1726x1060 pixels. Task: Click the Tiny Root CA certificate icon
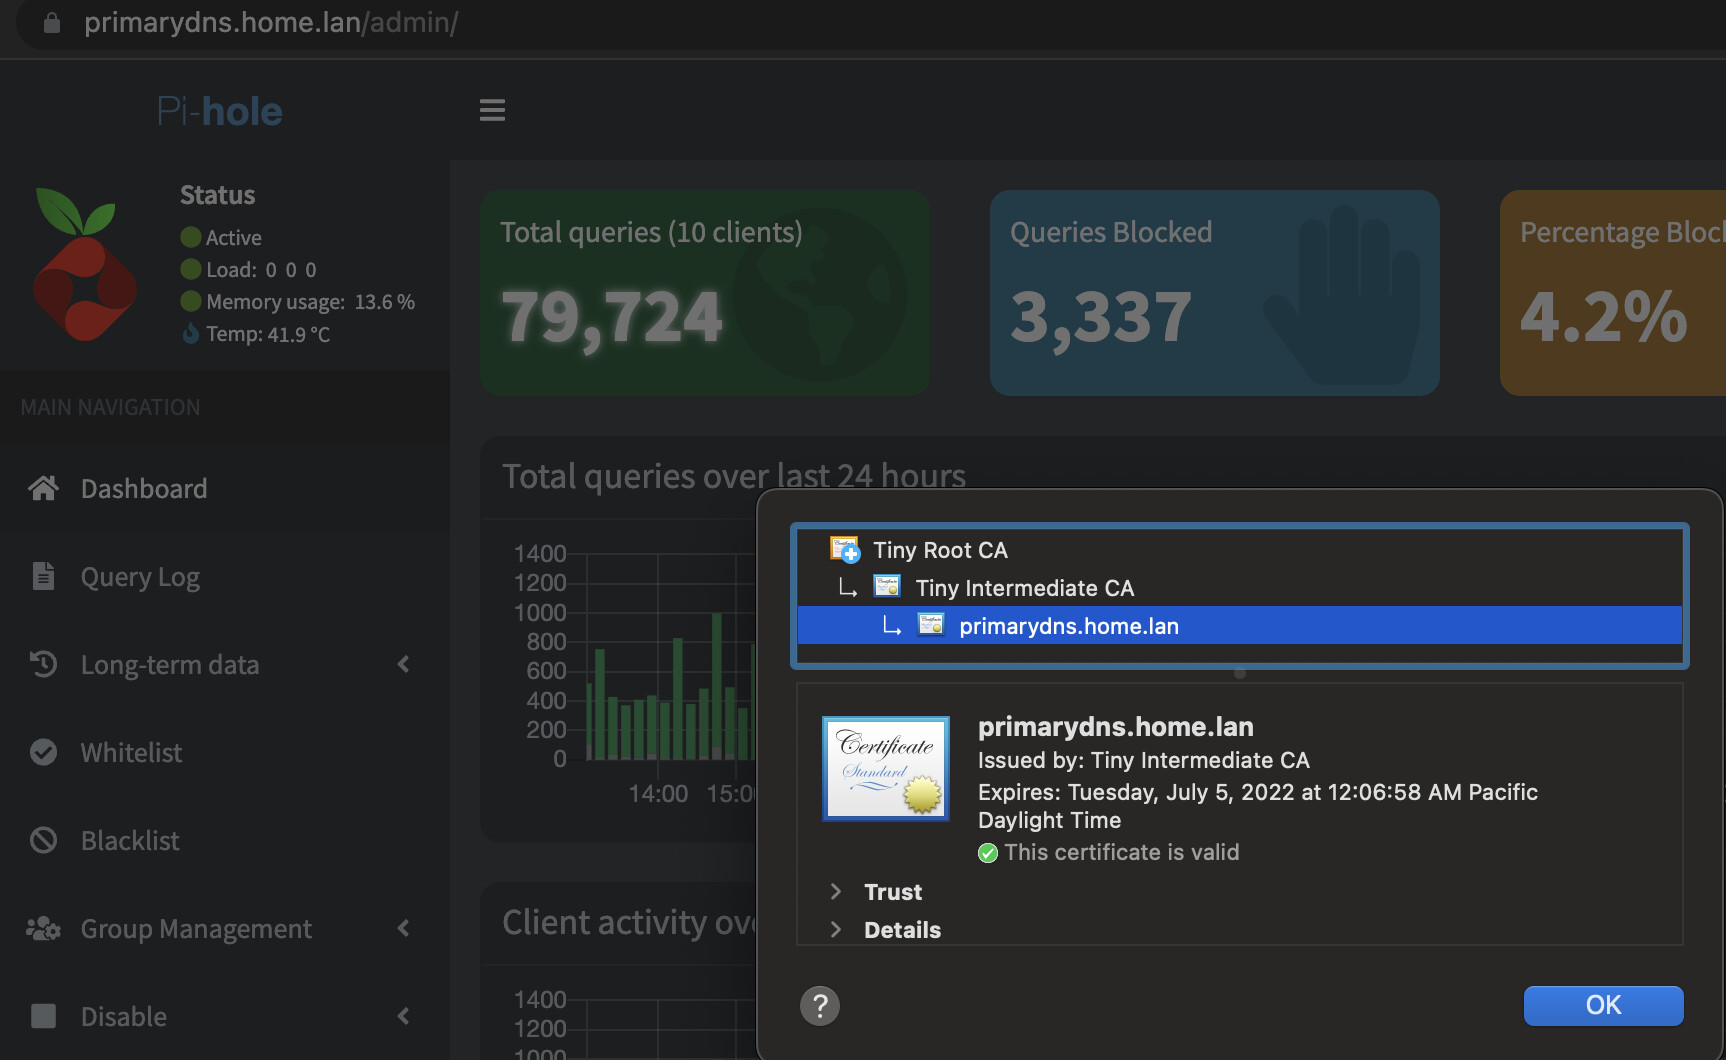pyautogui.click(x=845, y=549)
